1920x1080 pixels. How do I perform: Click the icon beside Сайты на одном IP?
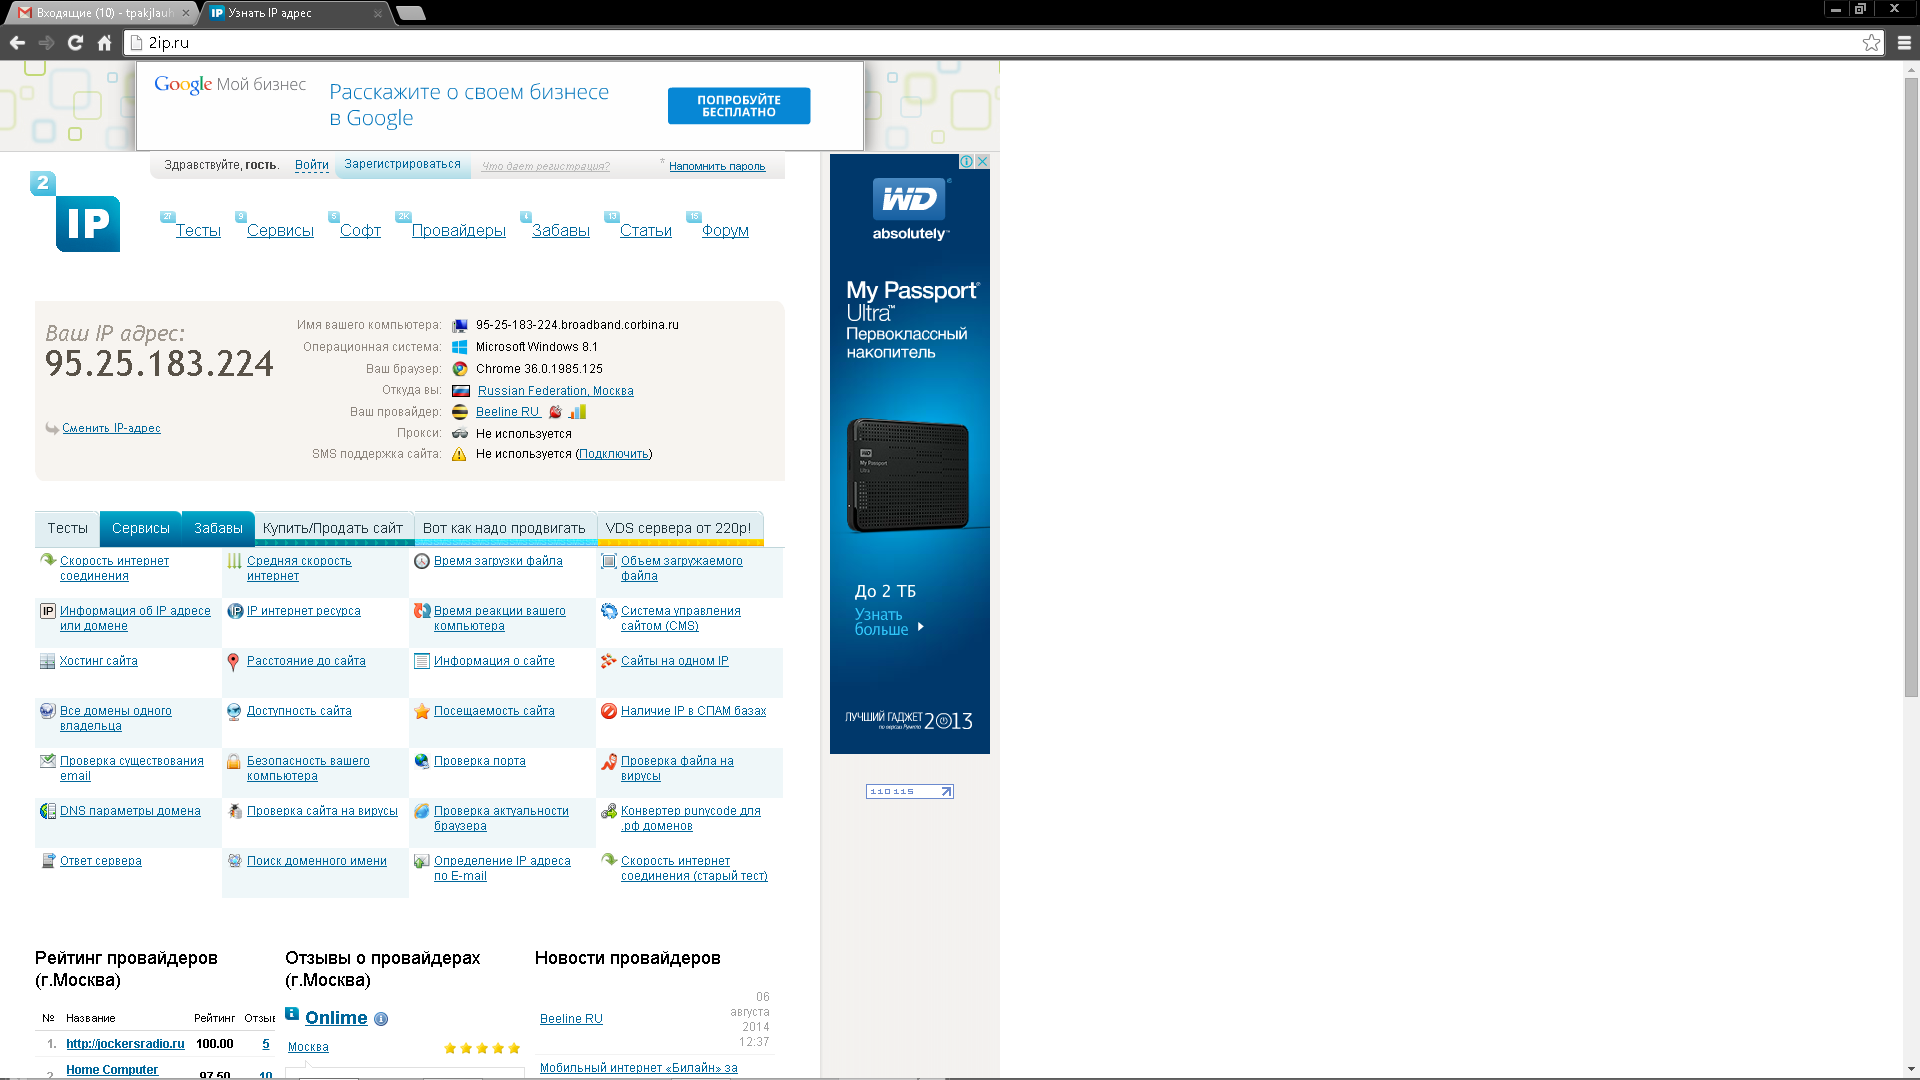tap(608, 661)
